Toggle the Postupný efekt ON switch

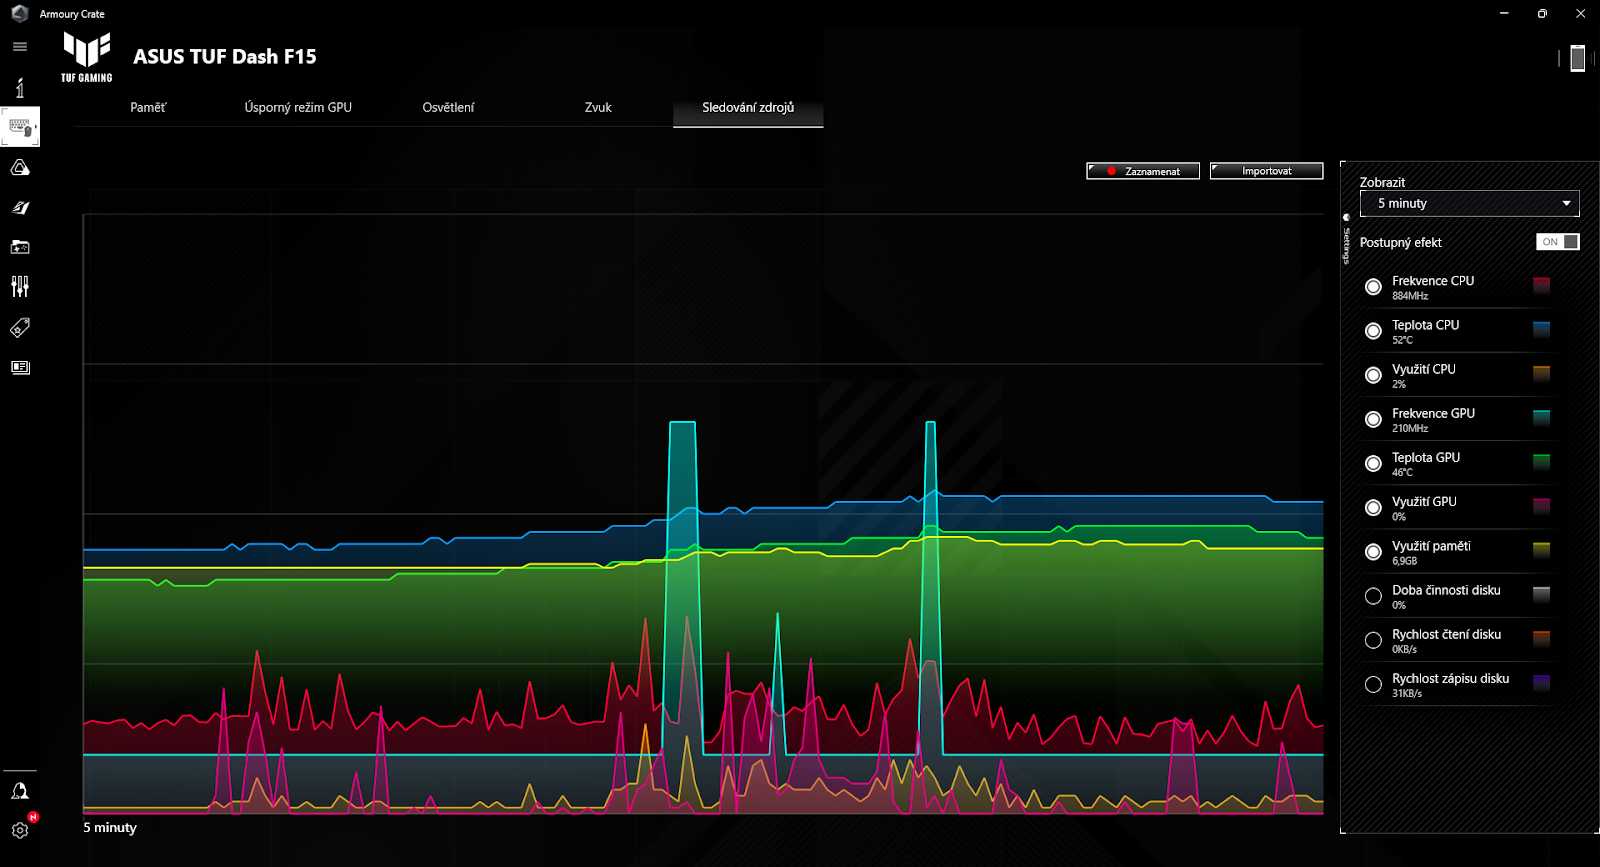click(1557, 242)
